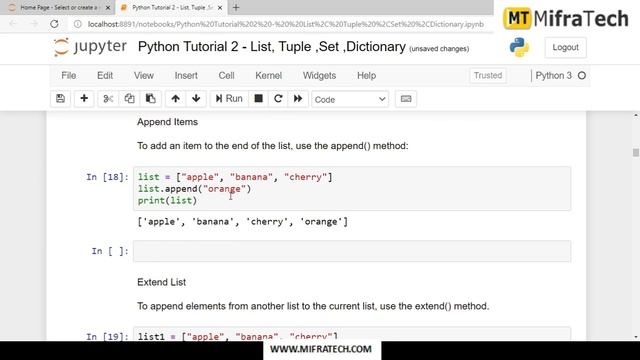640x360 pixels.
Task: Move selected cell down arrow
Action: pyautogui.click(x=196, y=99)
